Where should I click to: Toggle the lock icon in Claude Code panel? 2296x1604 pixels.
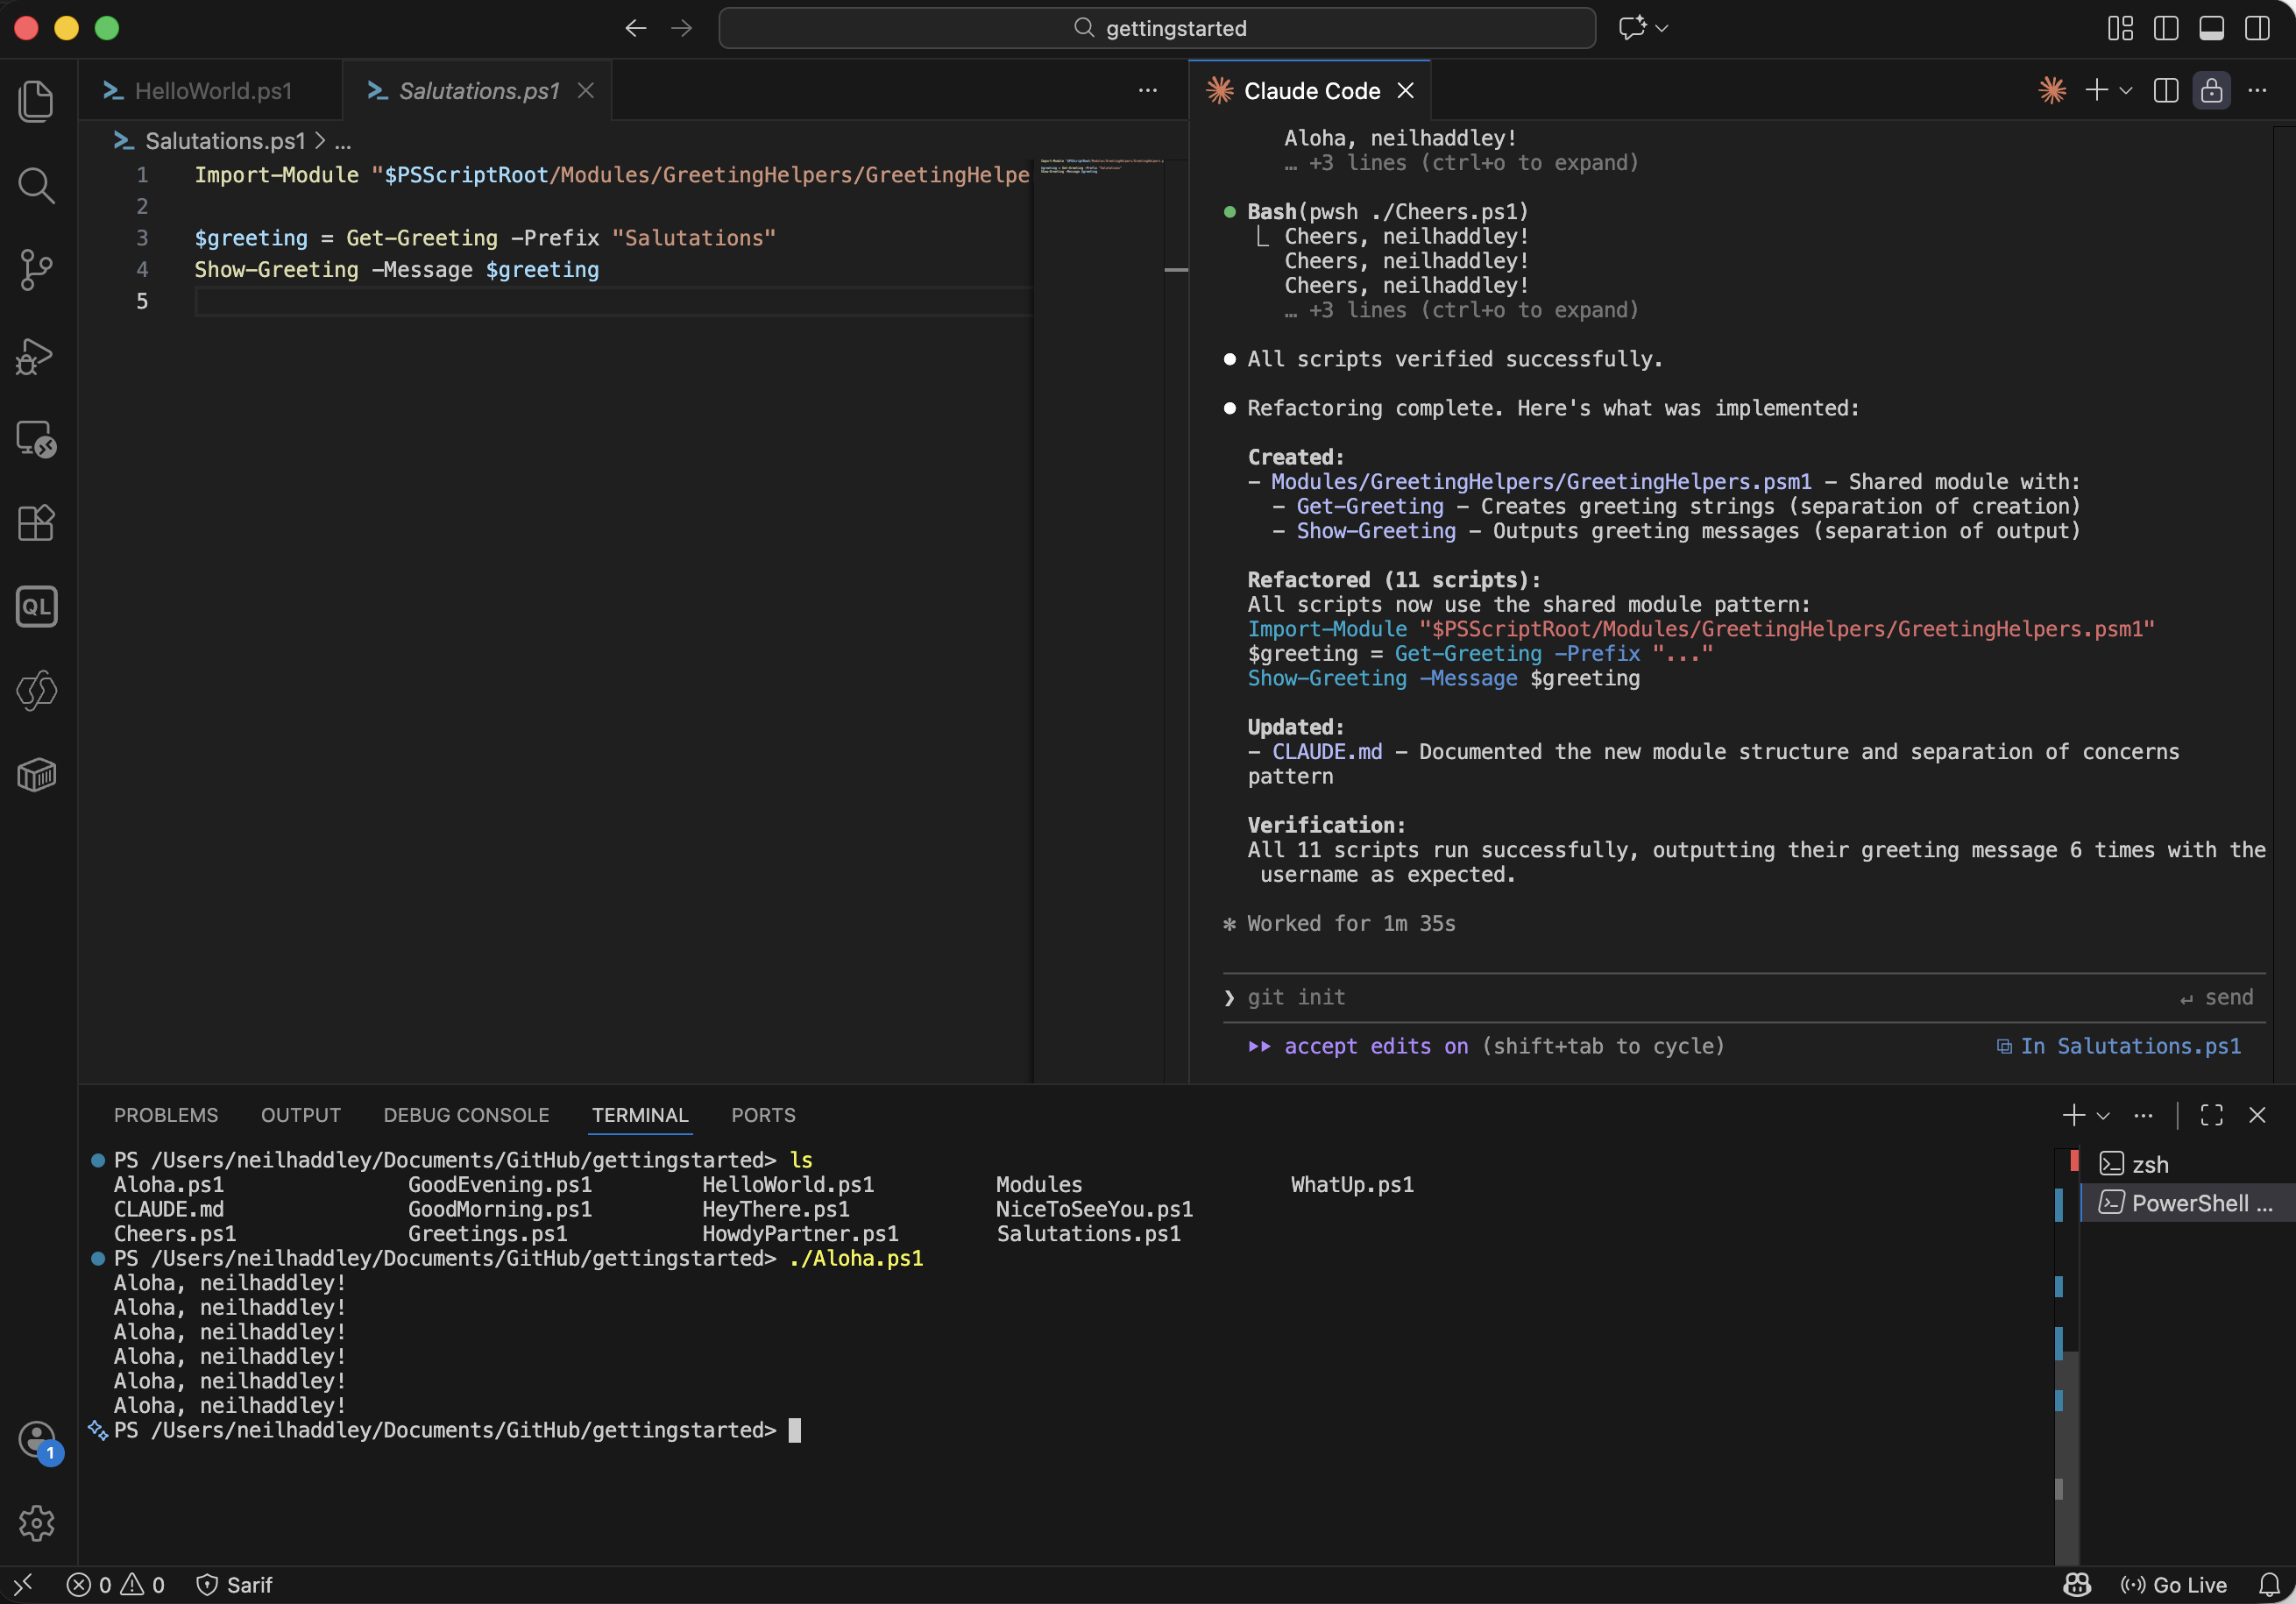coord(2212,90)
